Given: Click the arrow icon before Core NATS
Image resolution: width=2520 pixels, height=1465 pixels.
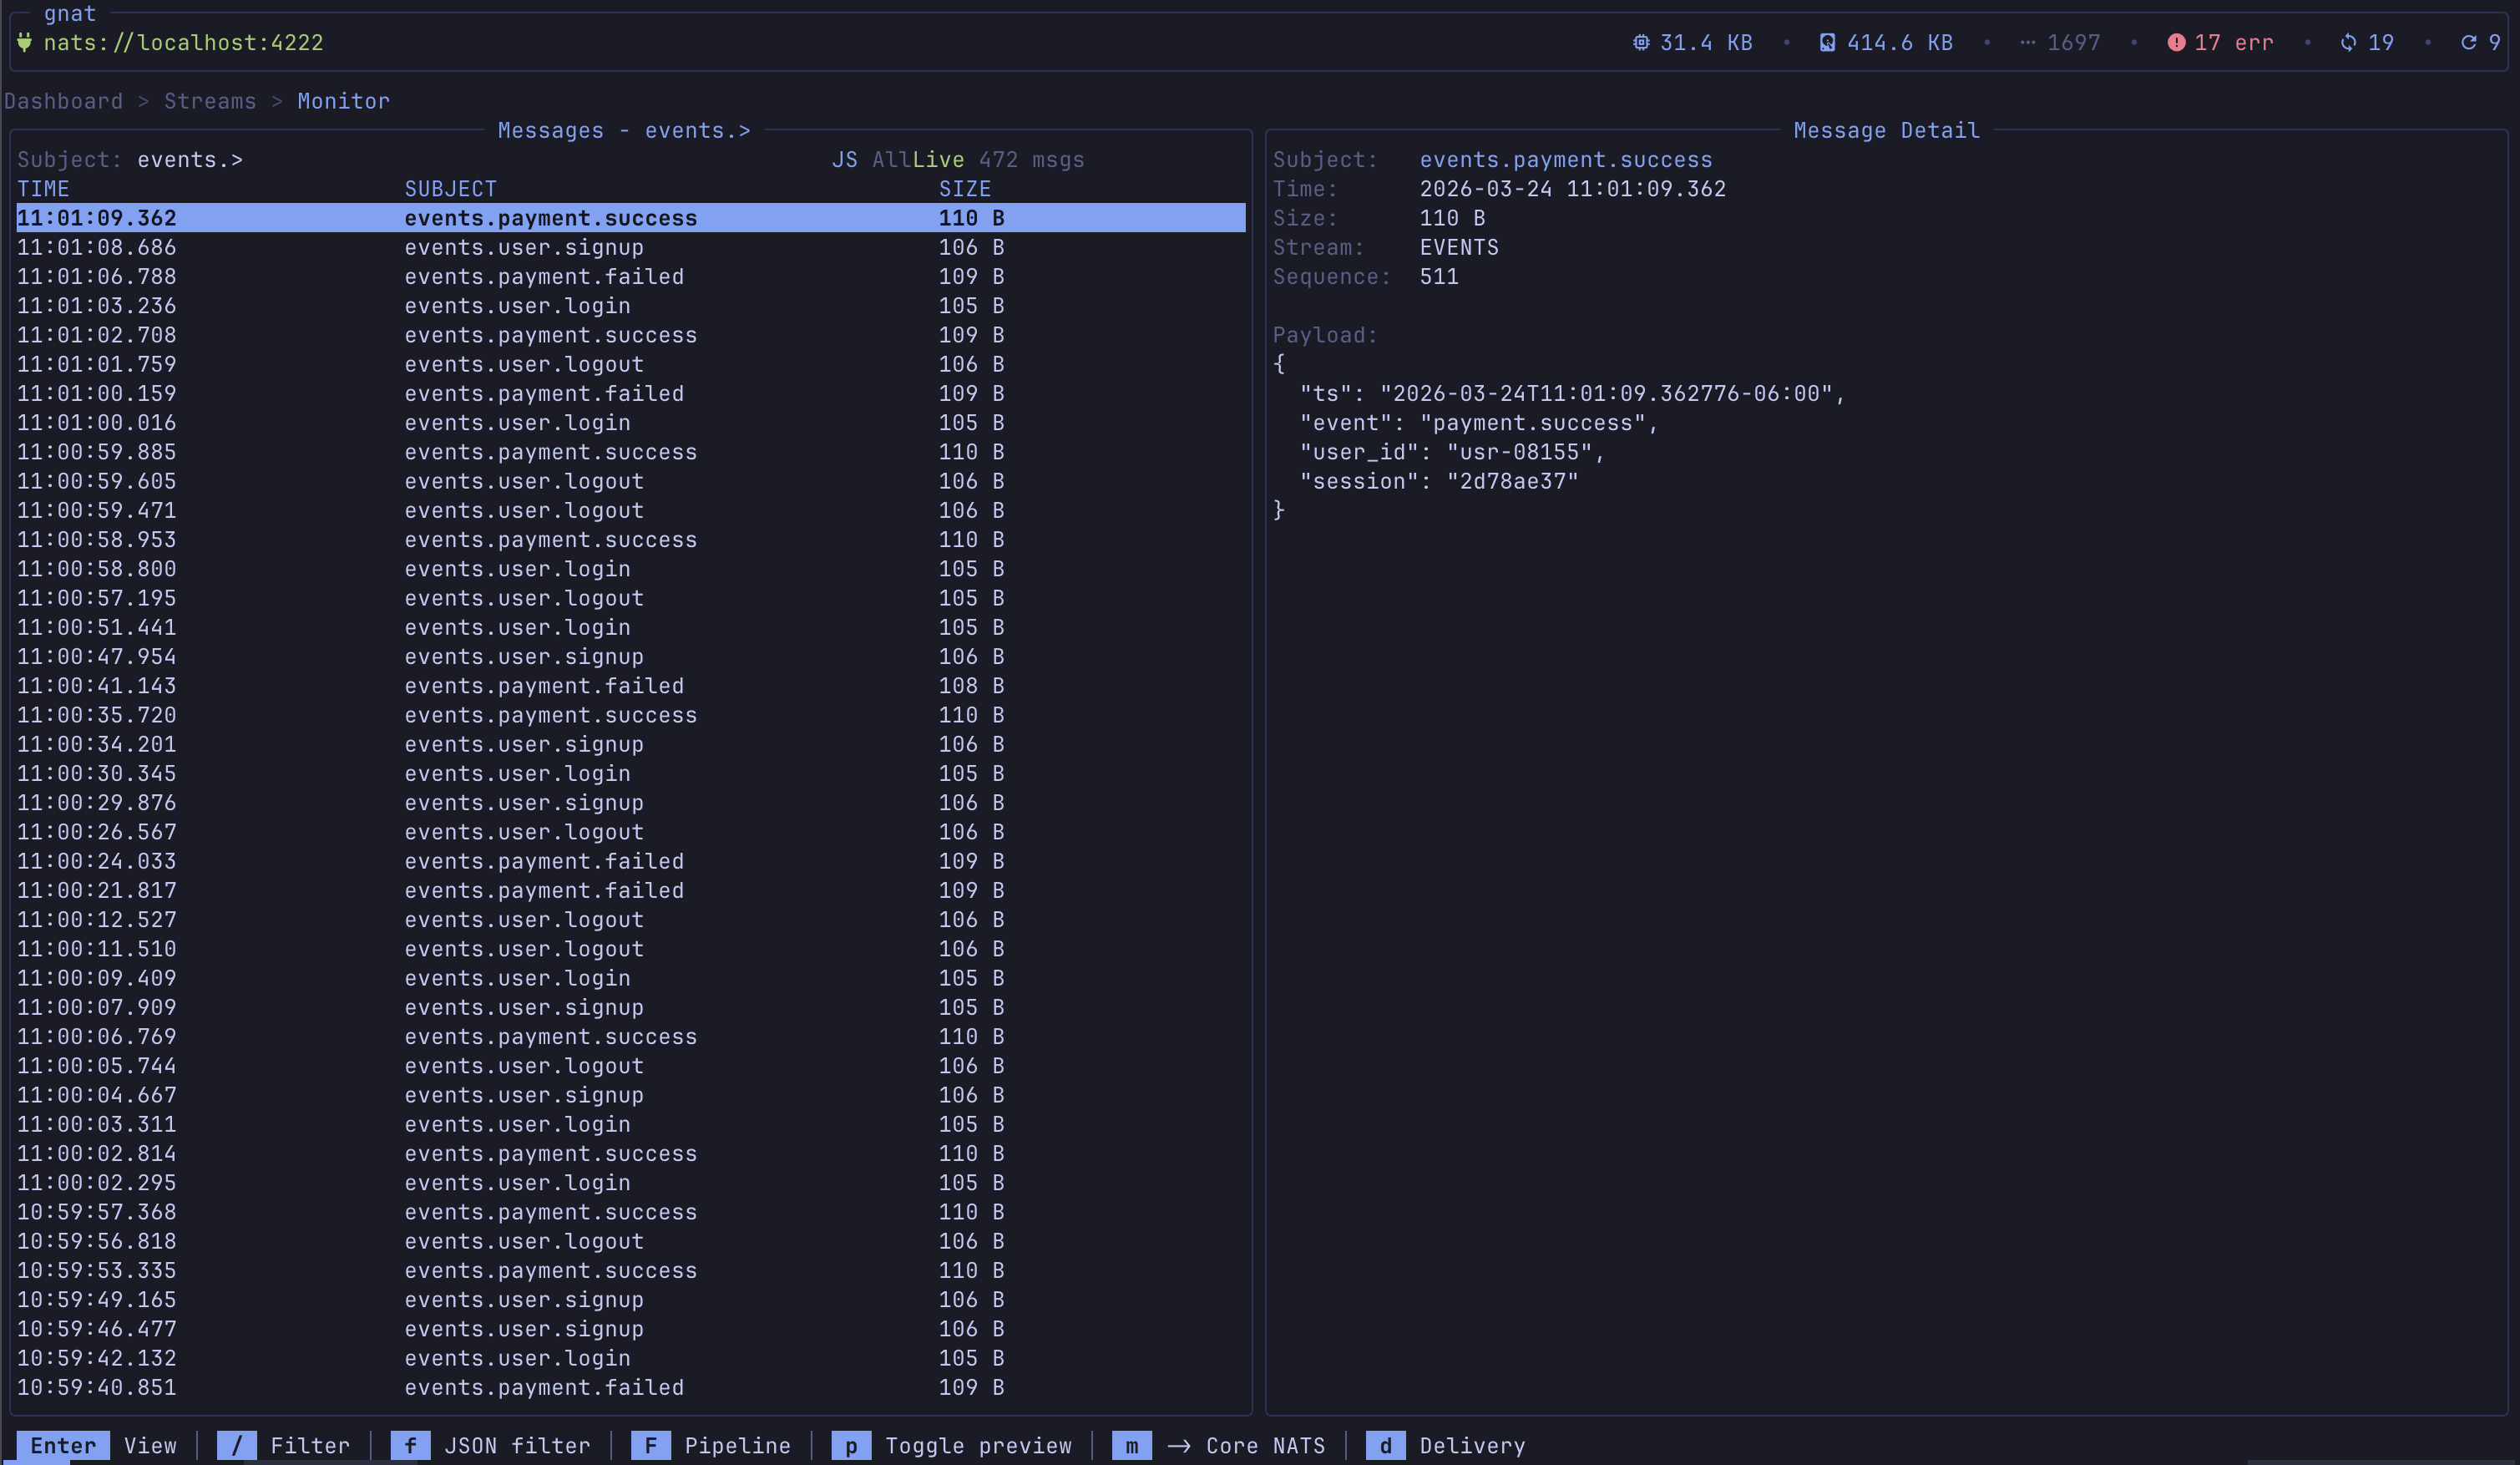Looking at the screenshot, I should click(x=1178, y=1446).
